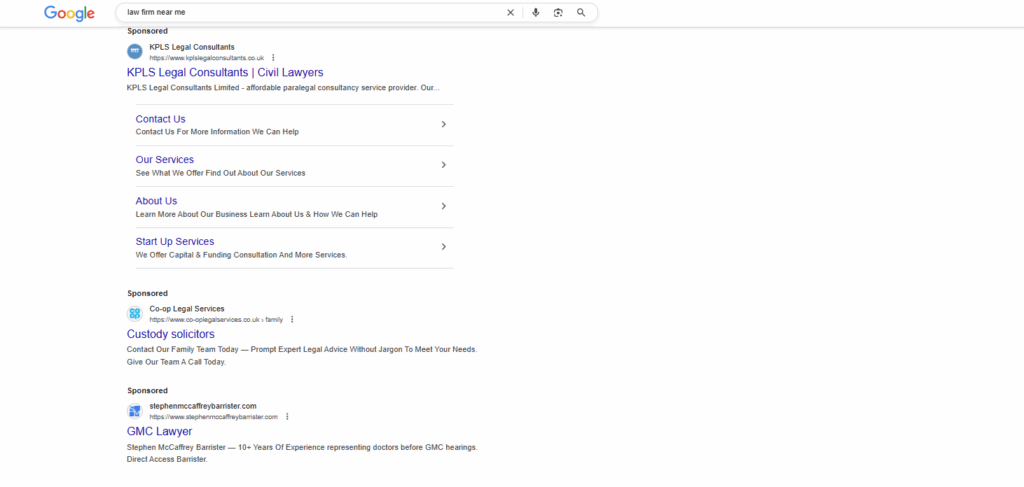Open the Contact Us sitelink
1024x487 pixels.
[x=161, y=119]
